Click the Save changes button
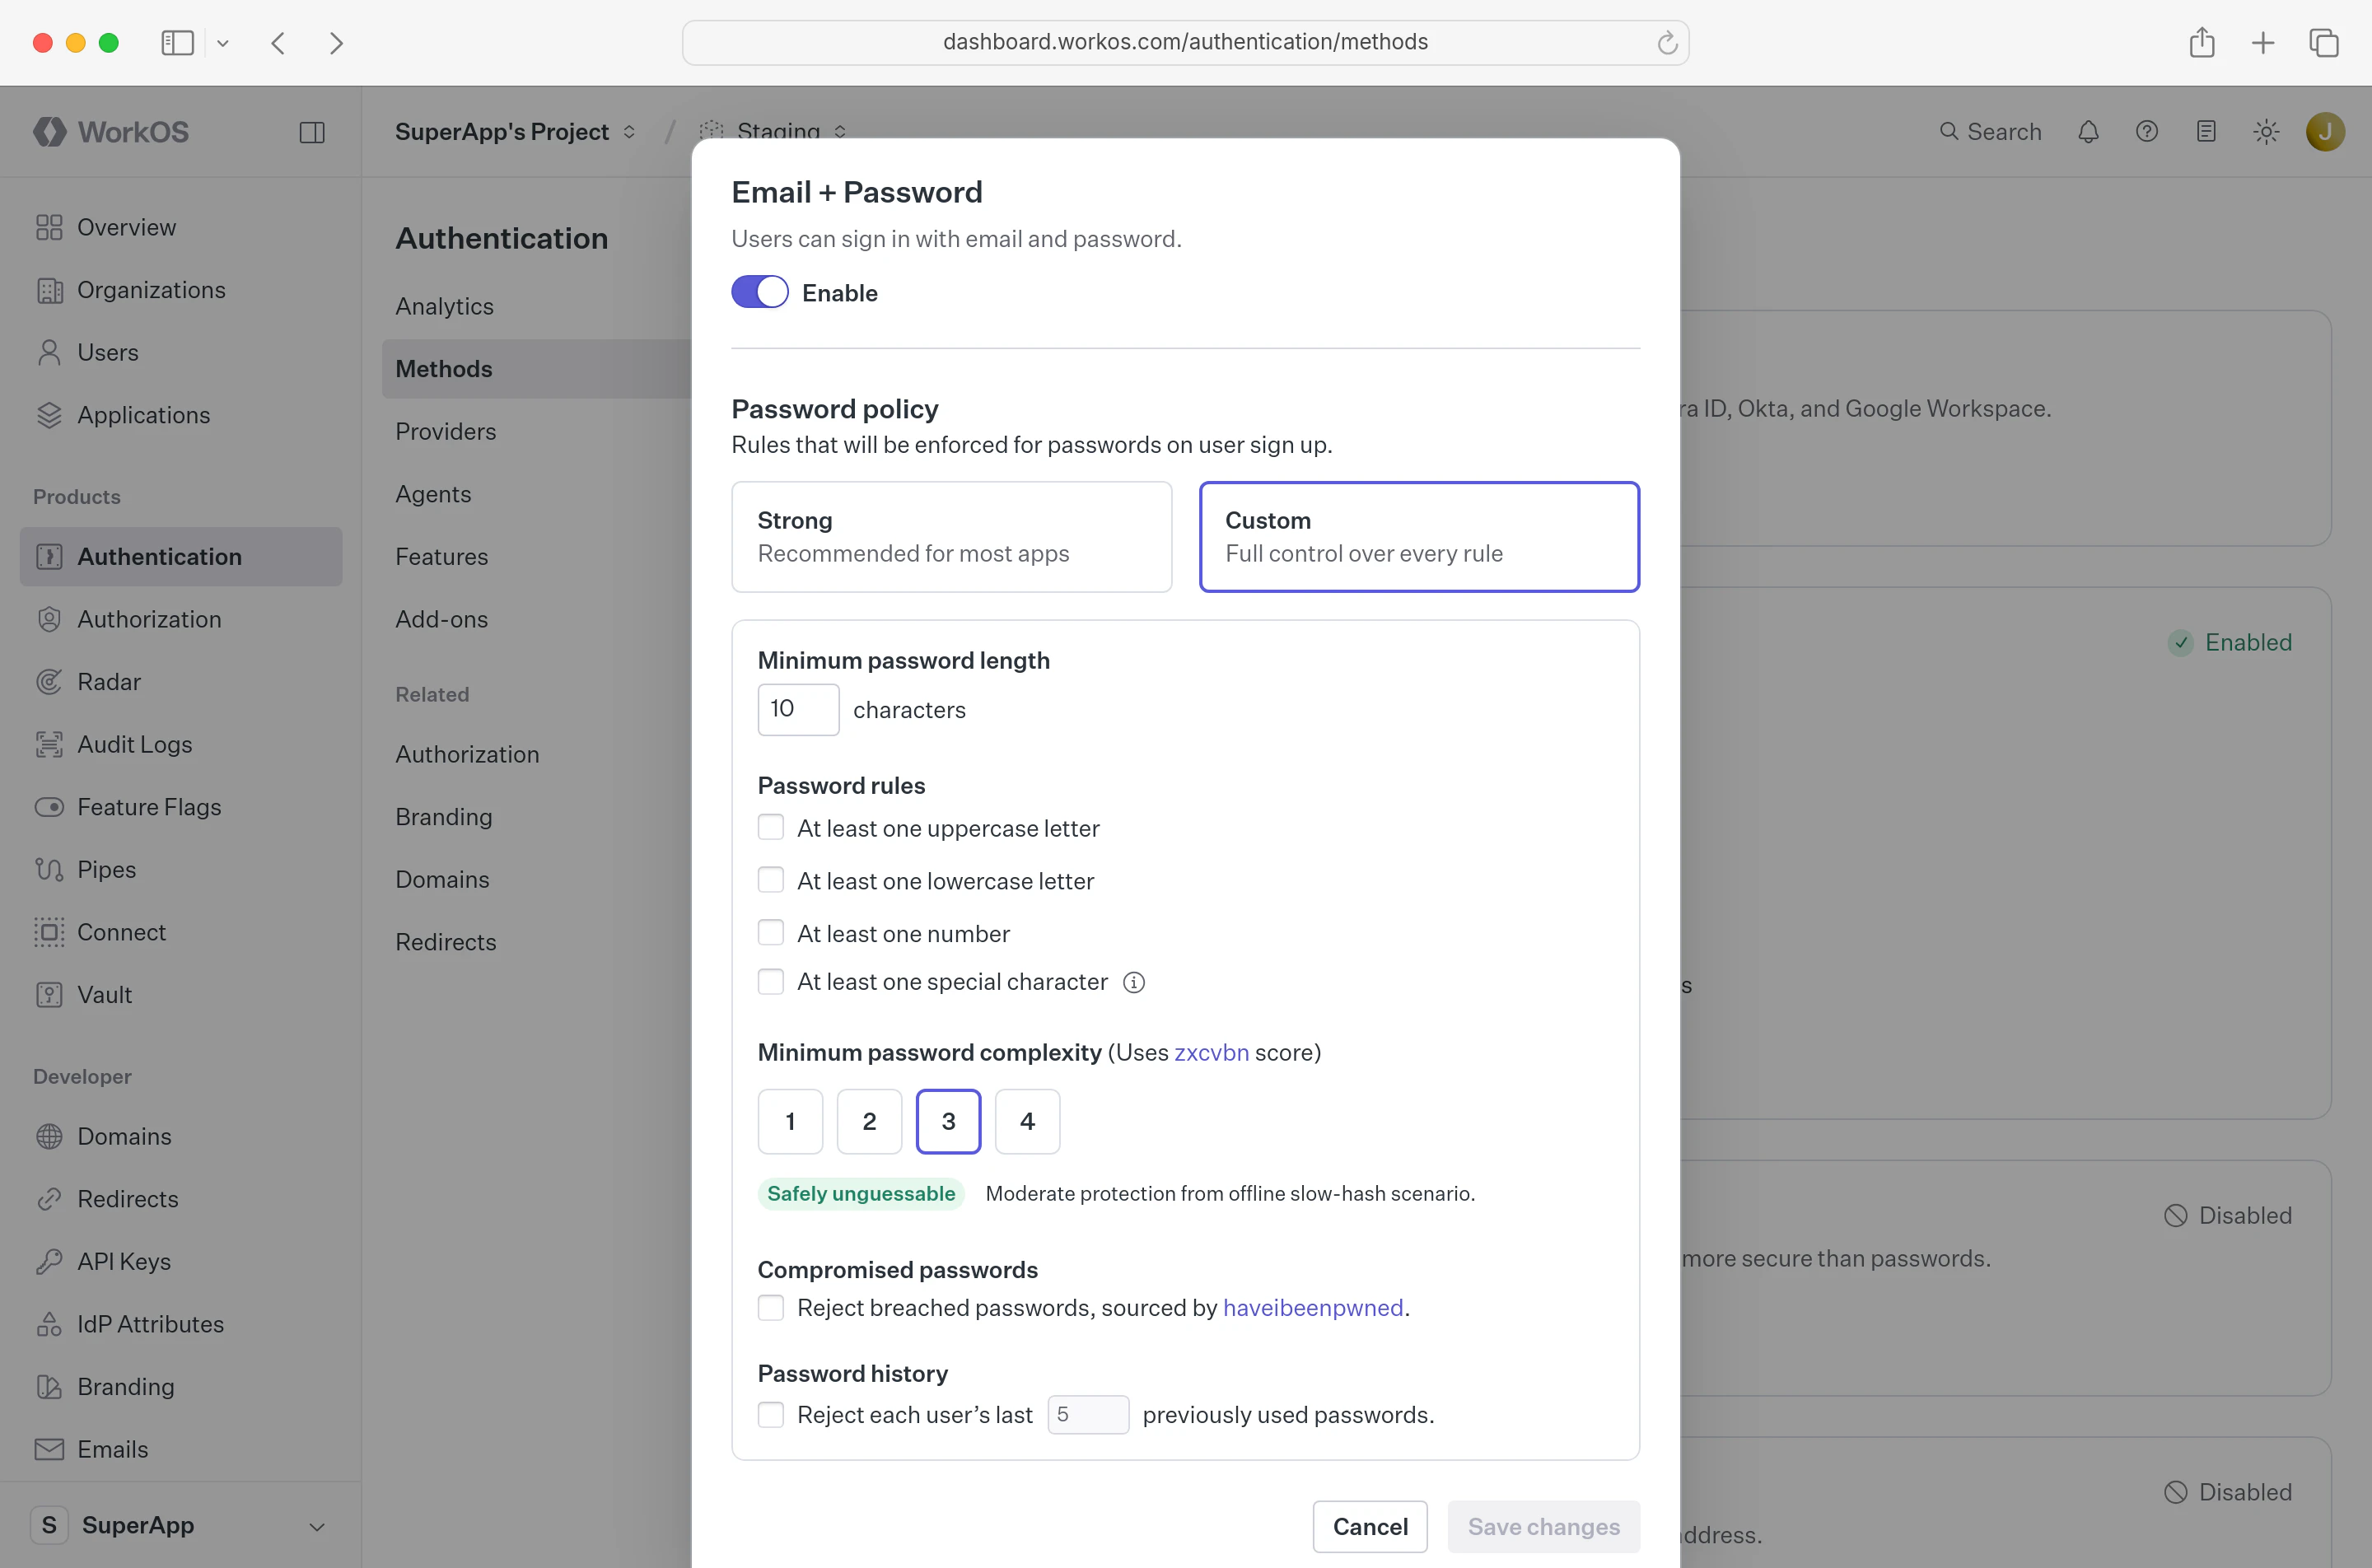Screen dimensions: 2372x1568 point(1544,1527)
